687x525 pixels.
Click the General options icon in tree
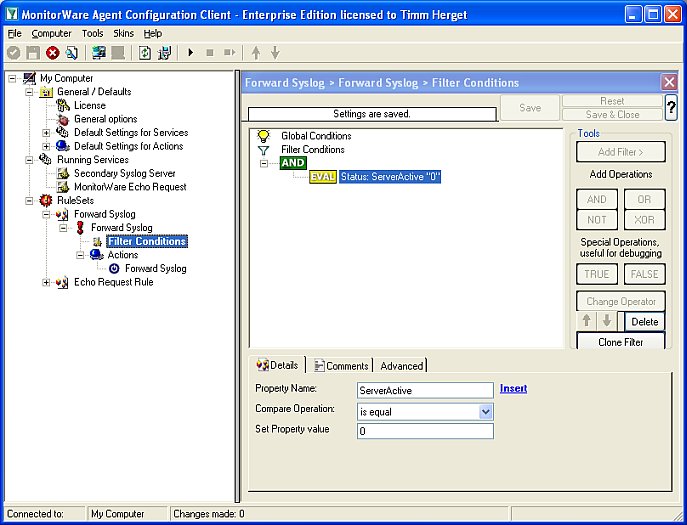[x=63, y=119]
